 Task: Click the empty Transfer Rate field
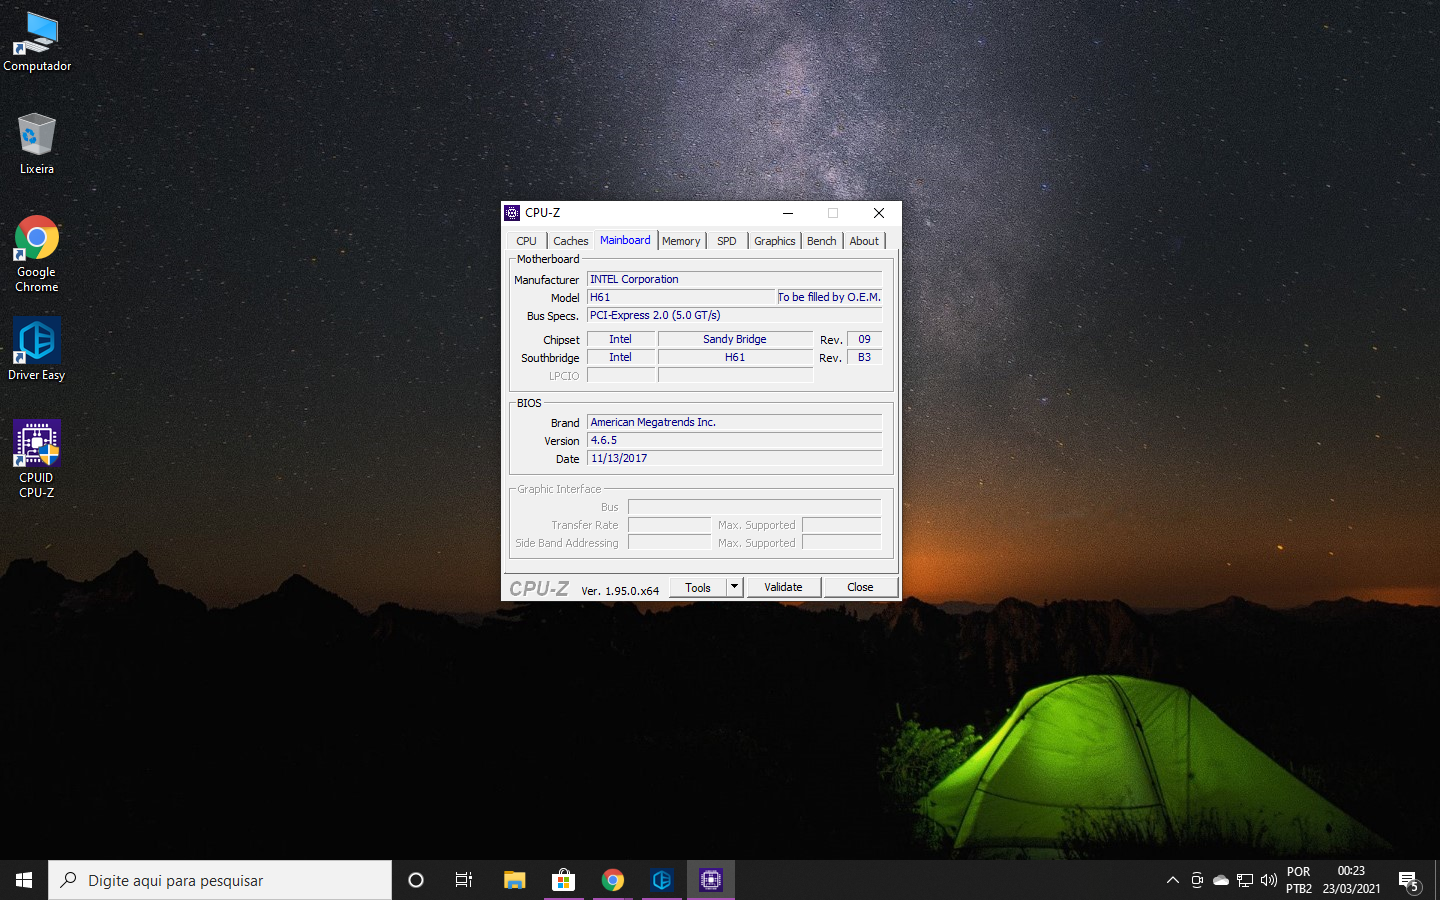coord(669,526)
